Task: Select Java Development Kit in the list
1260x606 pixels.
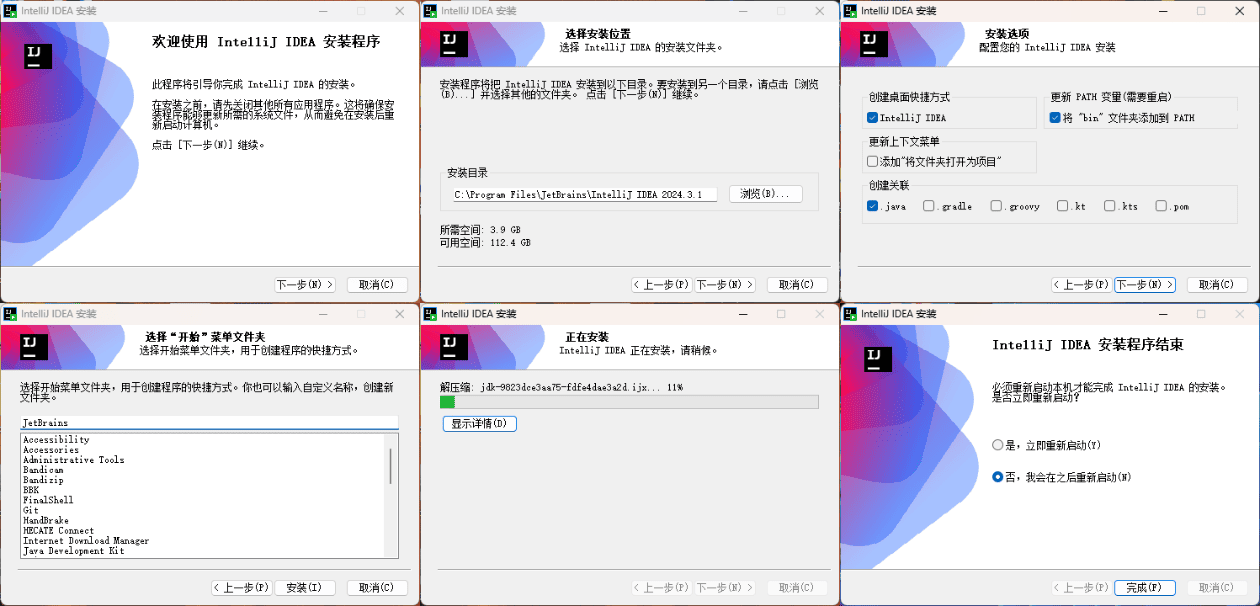Action: pos(74,551)
